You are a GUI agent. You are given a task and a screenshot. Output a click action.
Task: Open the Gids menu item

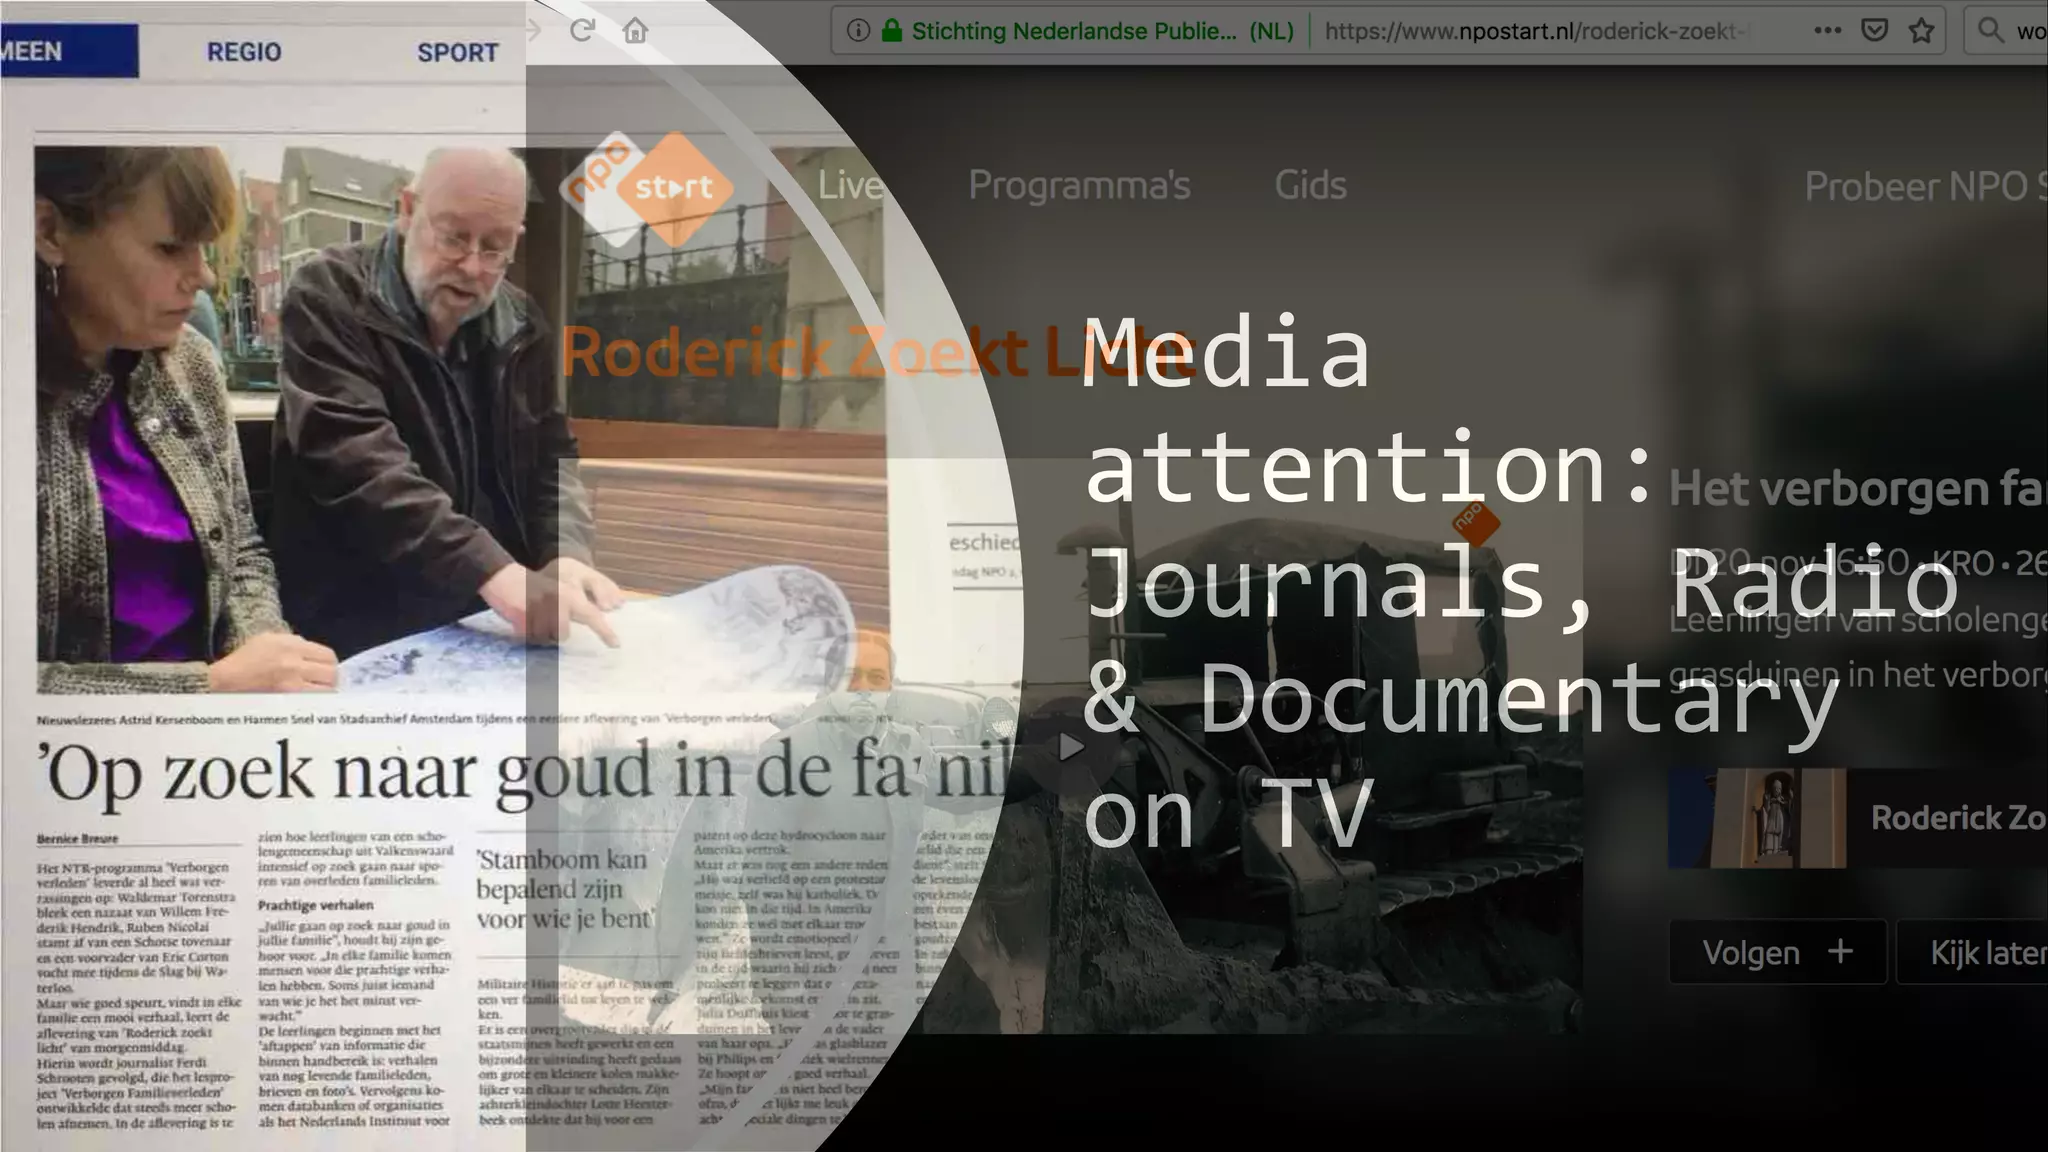1310,186
